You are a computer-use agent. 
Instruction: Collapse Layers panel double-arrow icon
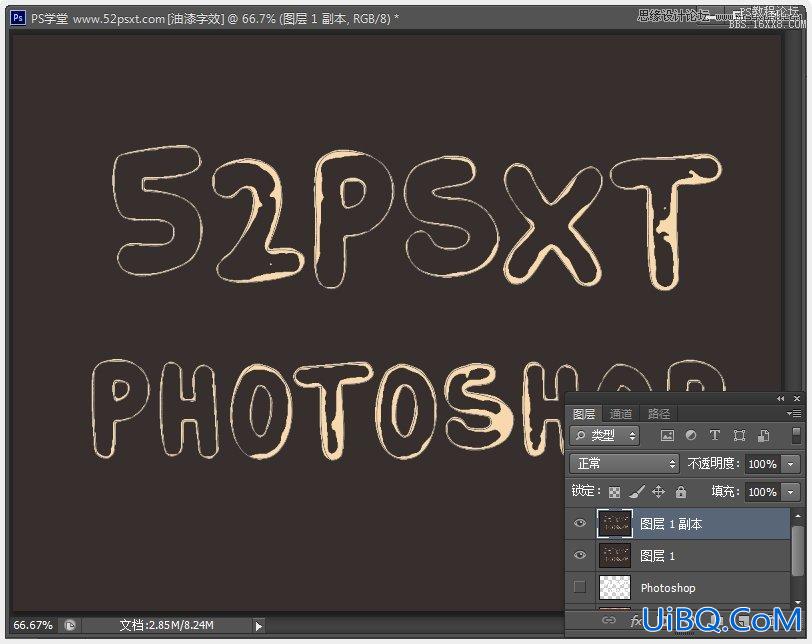pos(780,399)
